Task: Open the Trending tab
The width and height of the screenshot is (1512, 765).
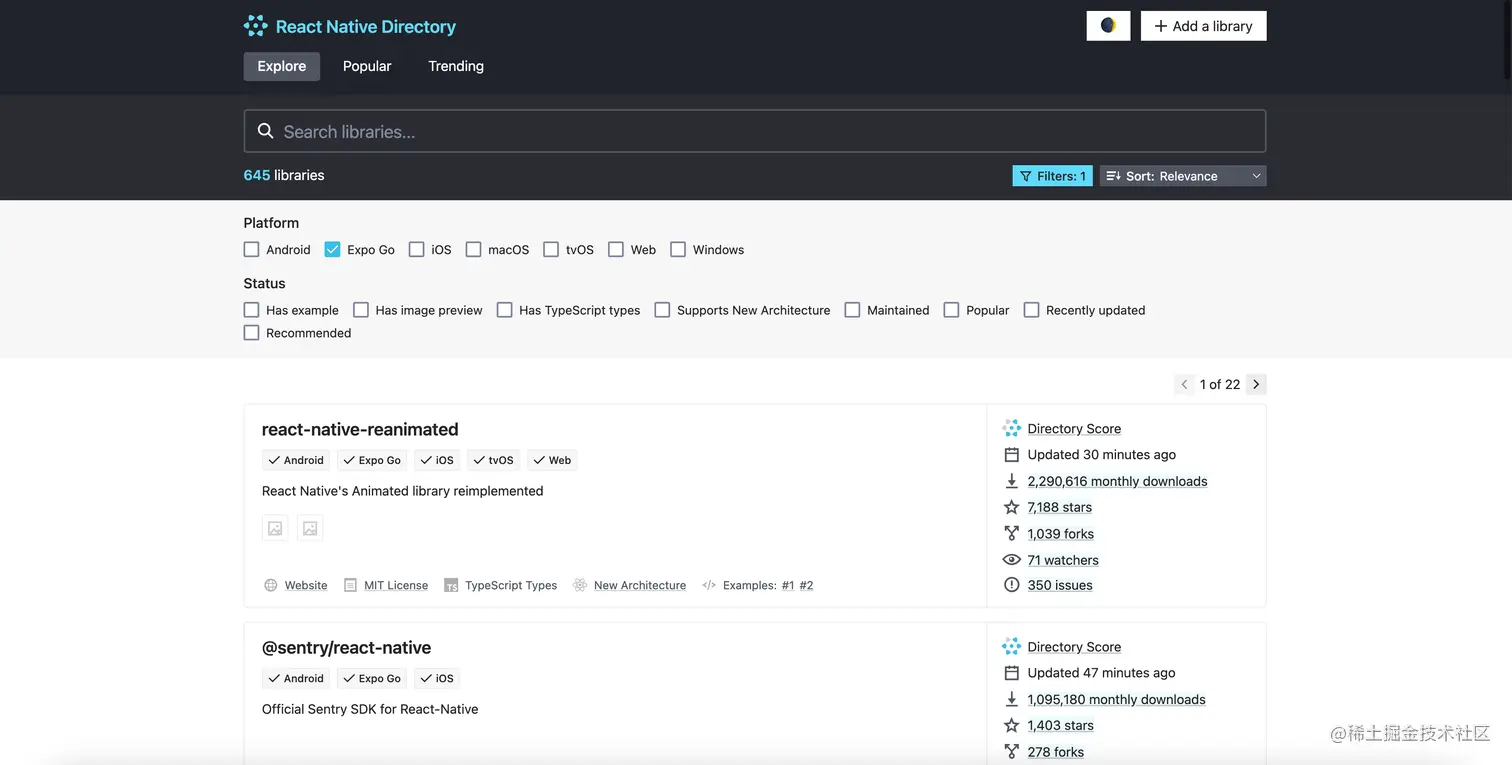Action: click(x=456, y=66)
